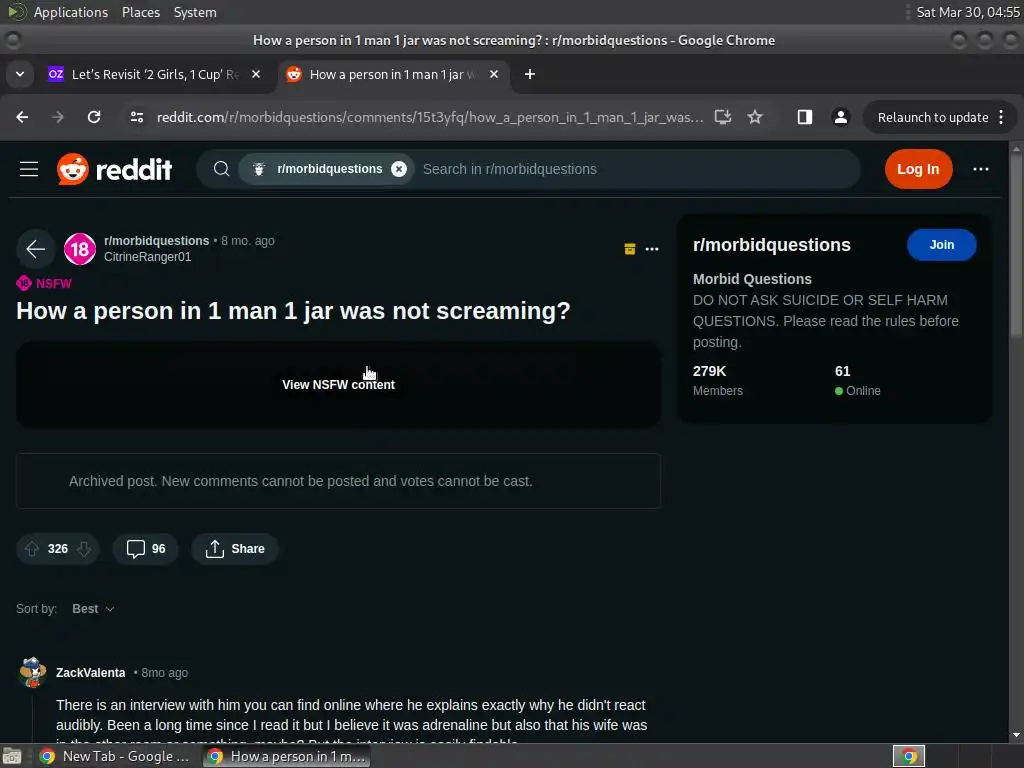Select the How a person in 1 m... taskbar window
This screenshot has height=768, width=1024.
285,756
